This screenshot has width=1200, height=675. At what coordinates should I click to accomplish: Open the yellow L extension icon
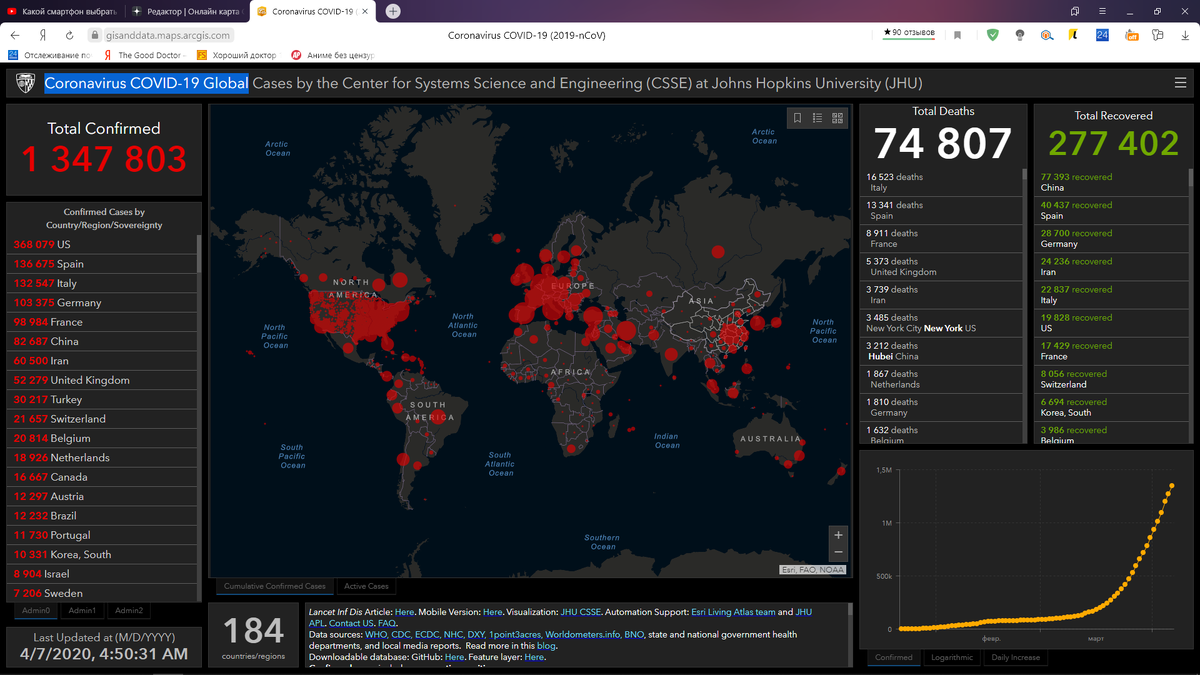pos(1073,35)
